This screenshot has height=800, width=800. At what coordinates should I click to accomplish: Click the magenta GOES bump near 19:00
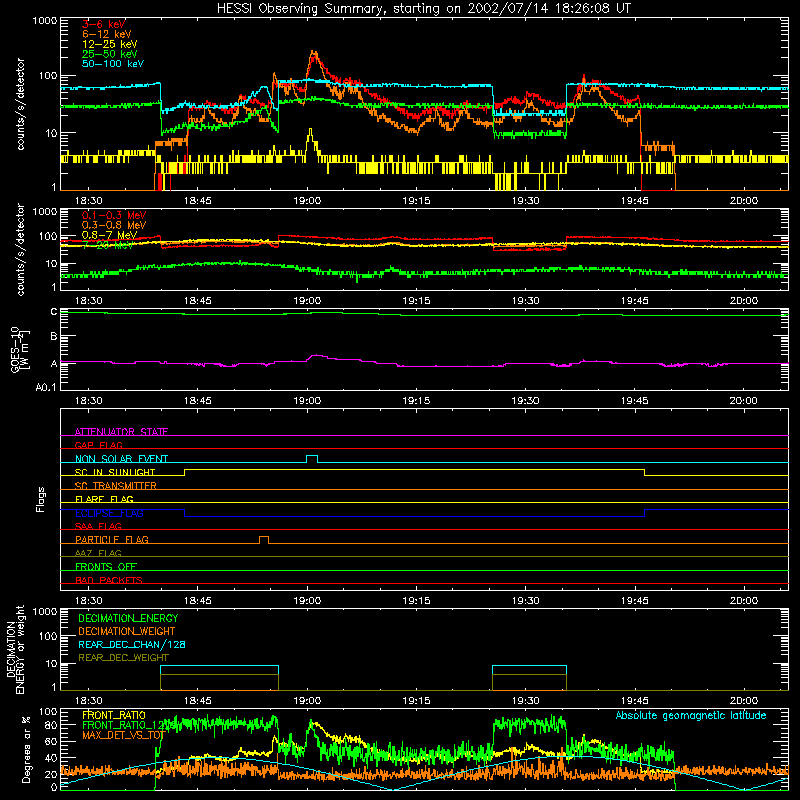click(x=317, y=356)
